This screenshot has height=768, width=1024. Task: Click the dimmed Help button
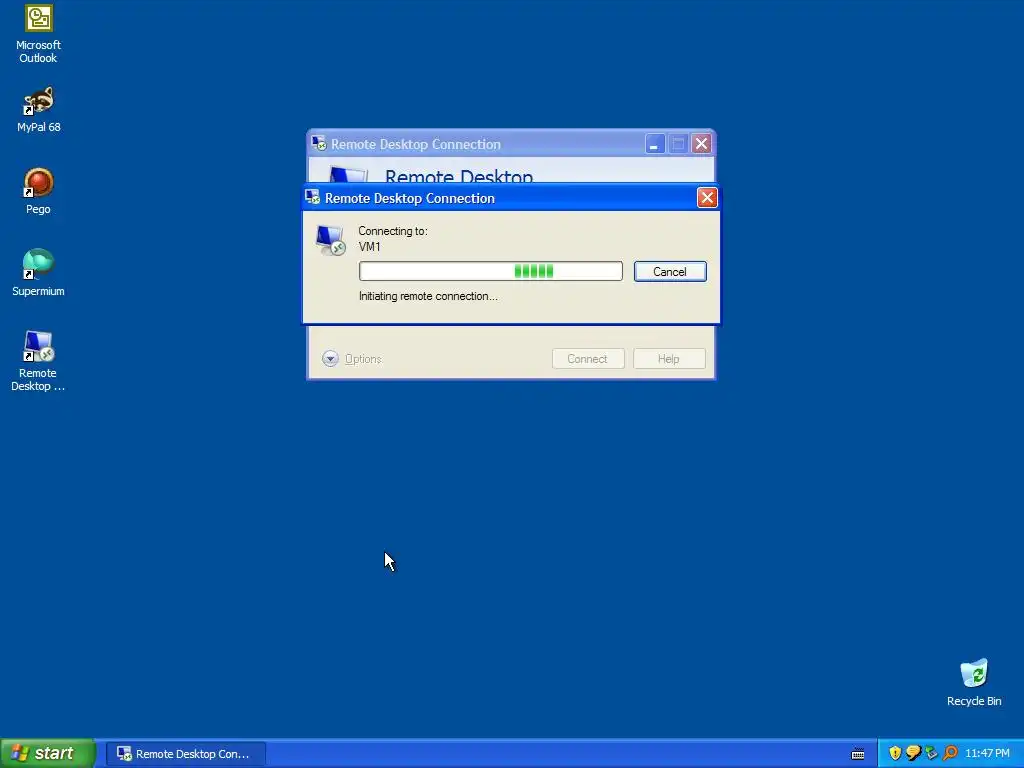coord(669,359)
